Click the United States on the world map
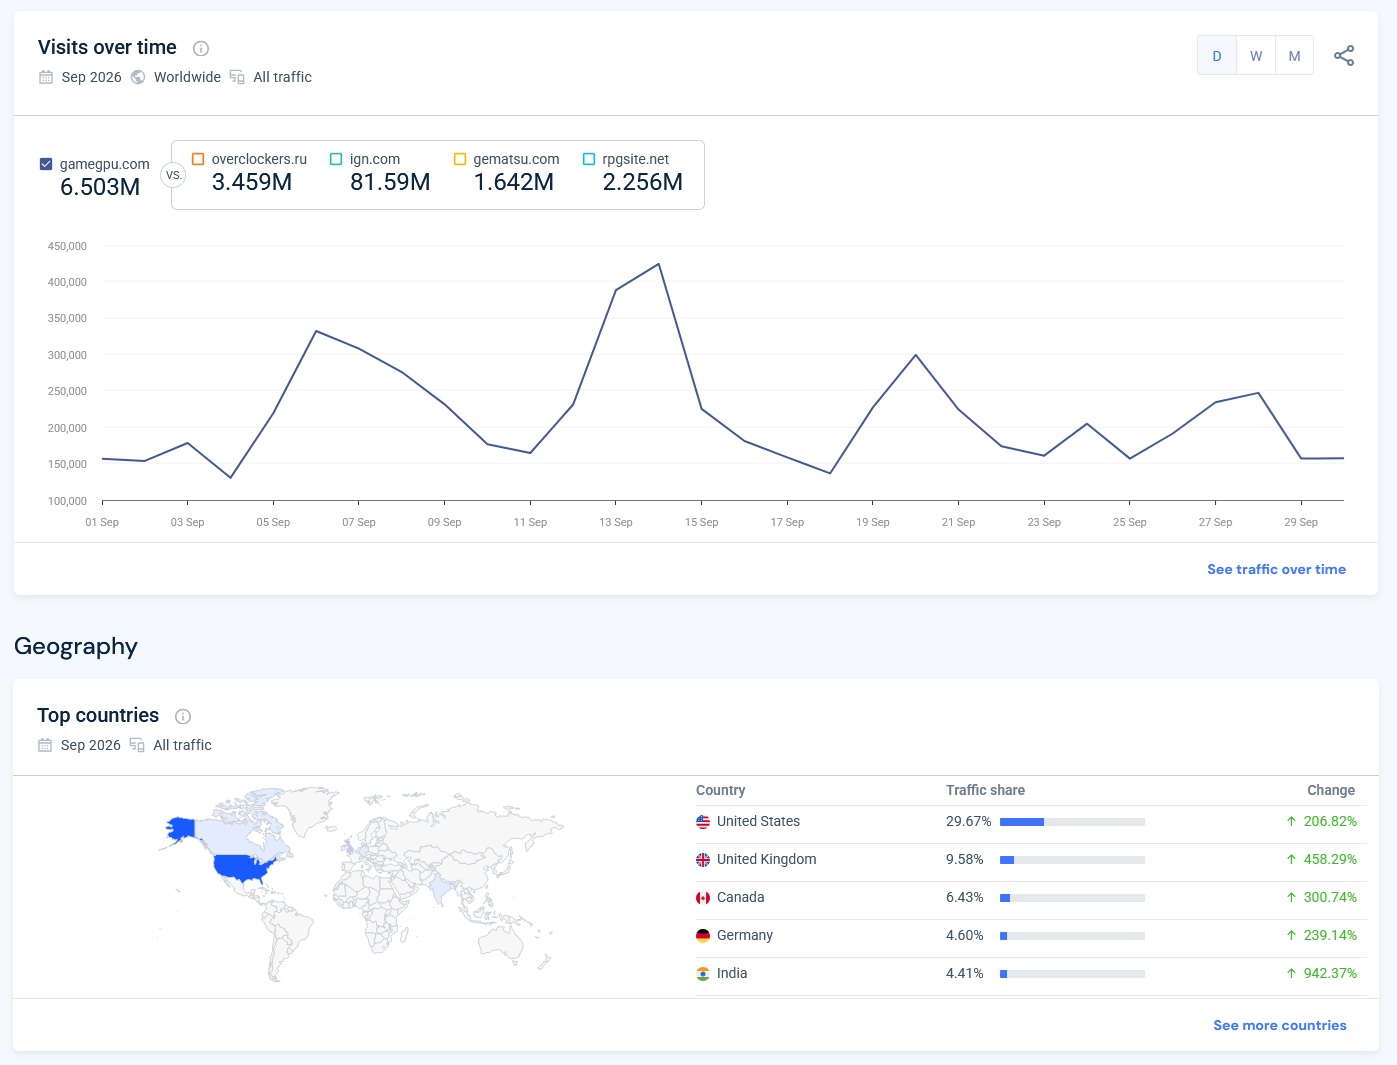The width and height of the screenshot is (1397, 1065). [243, 867]
